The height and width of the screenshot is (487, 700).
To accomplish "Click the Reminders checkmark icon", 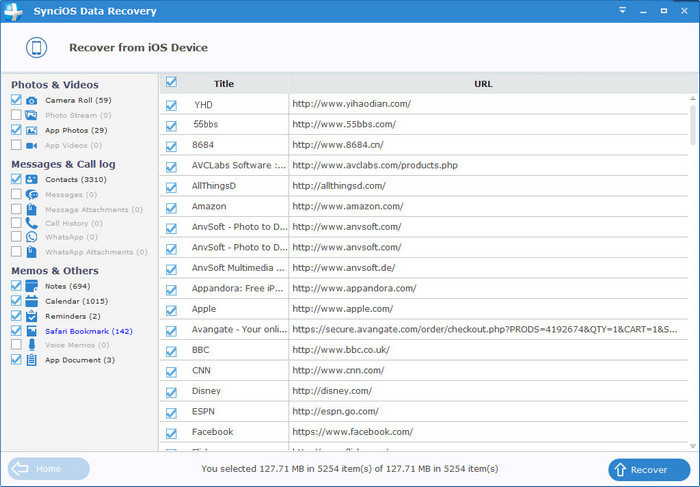I will (x=31, y=316).
